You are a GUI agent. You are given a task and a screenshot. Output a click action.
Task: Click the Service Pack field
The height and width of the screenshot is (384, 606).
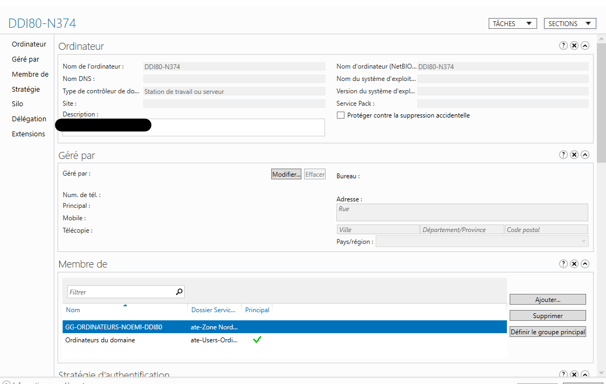(x=503, y=104)
